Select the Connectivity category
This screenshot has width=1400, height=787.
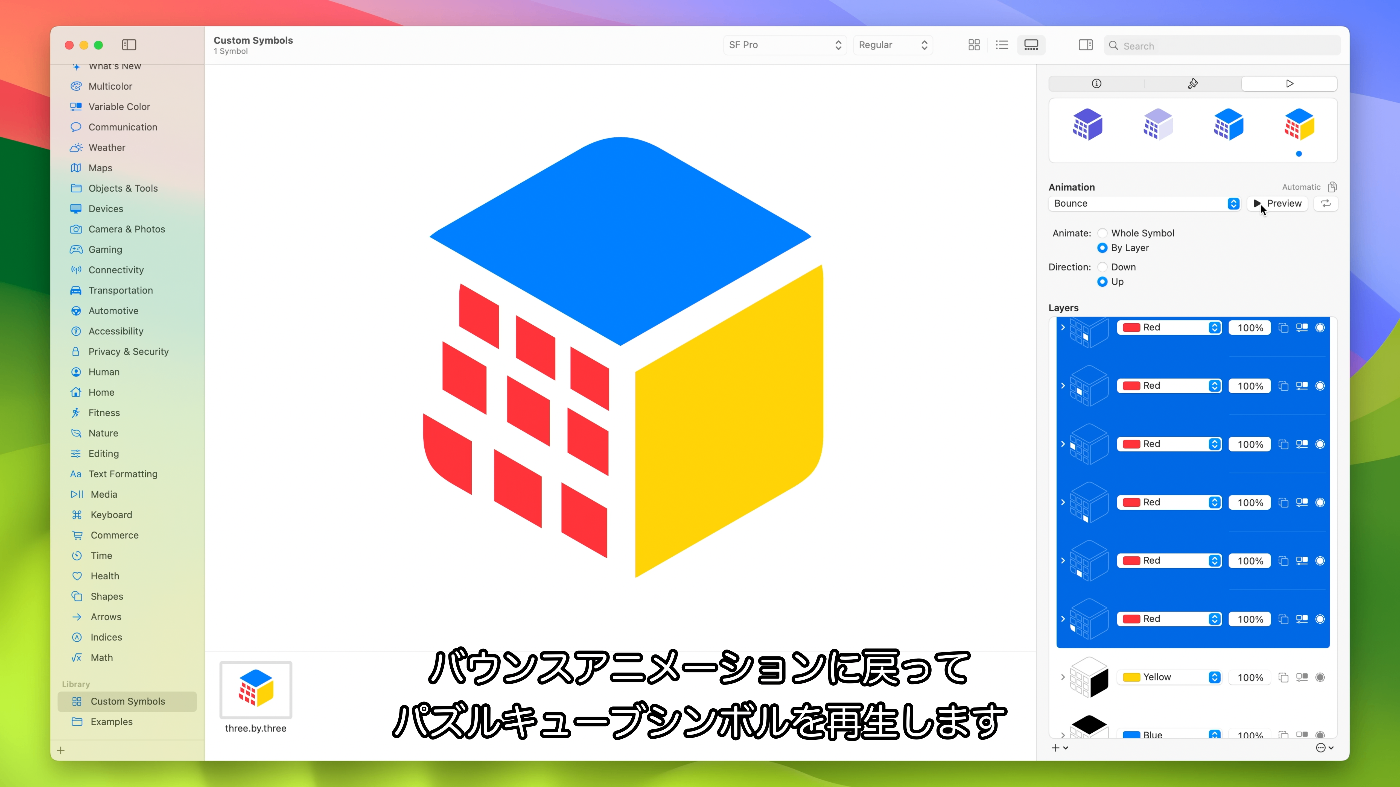tap(116, 270)
